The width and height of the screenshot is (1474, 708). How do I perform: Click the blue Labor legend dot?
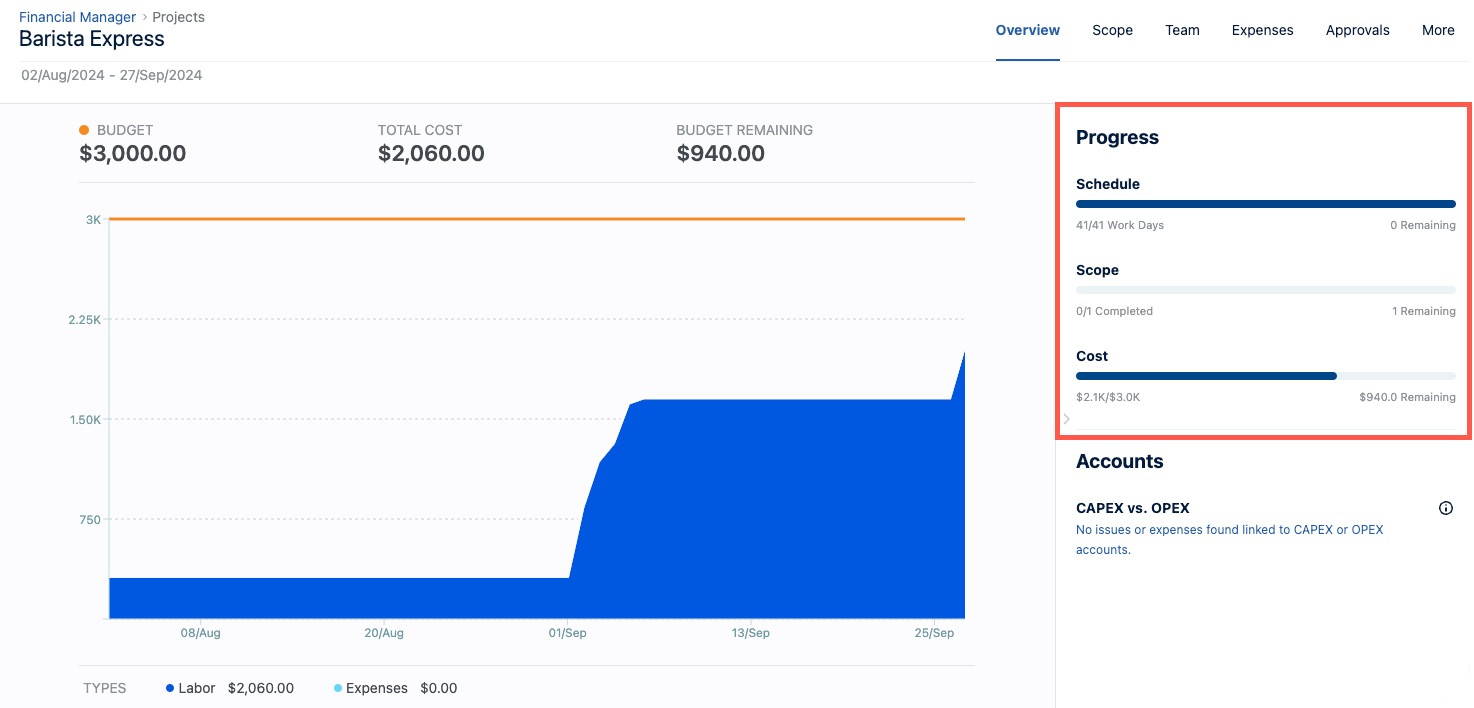(168, 688)
